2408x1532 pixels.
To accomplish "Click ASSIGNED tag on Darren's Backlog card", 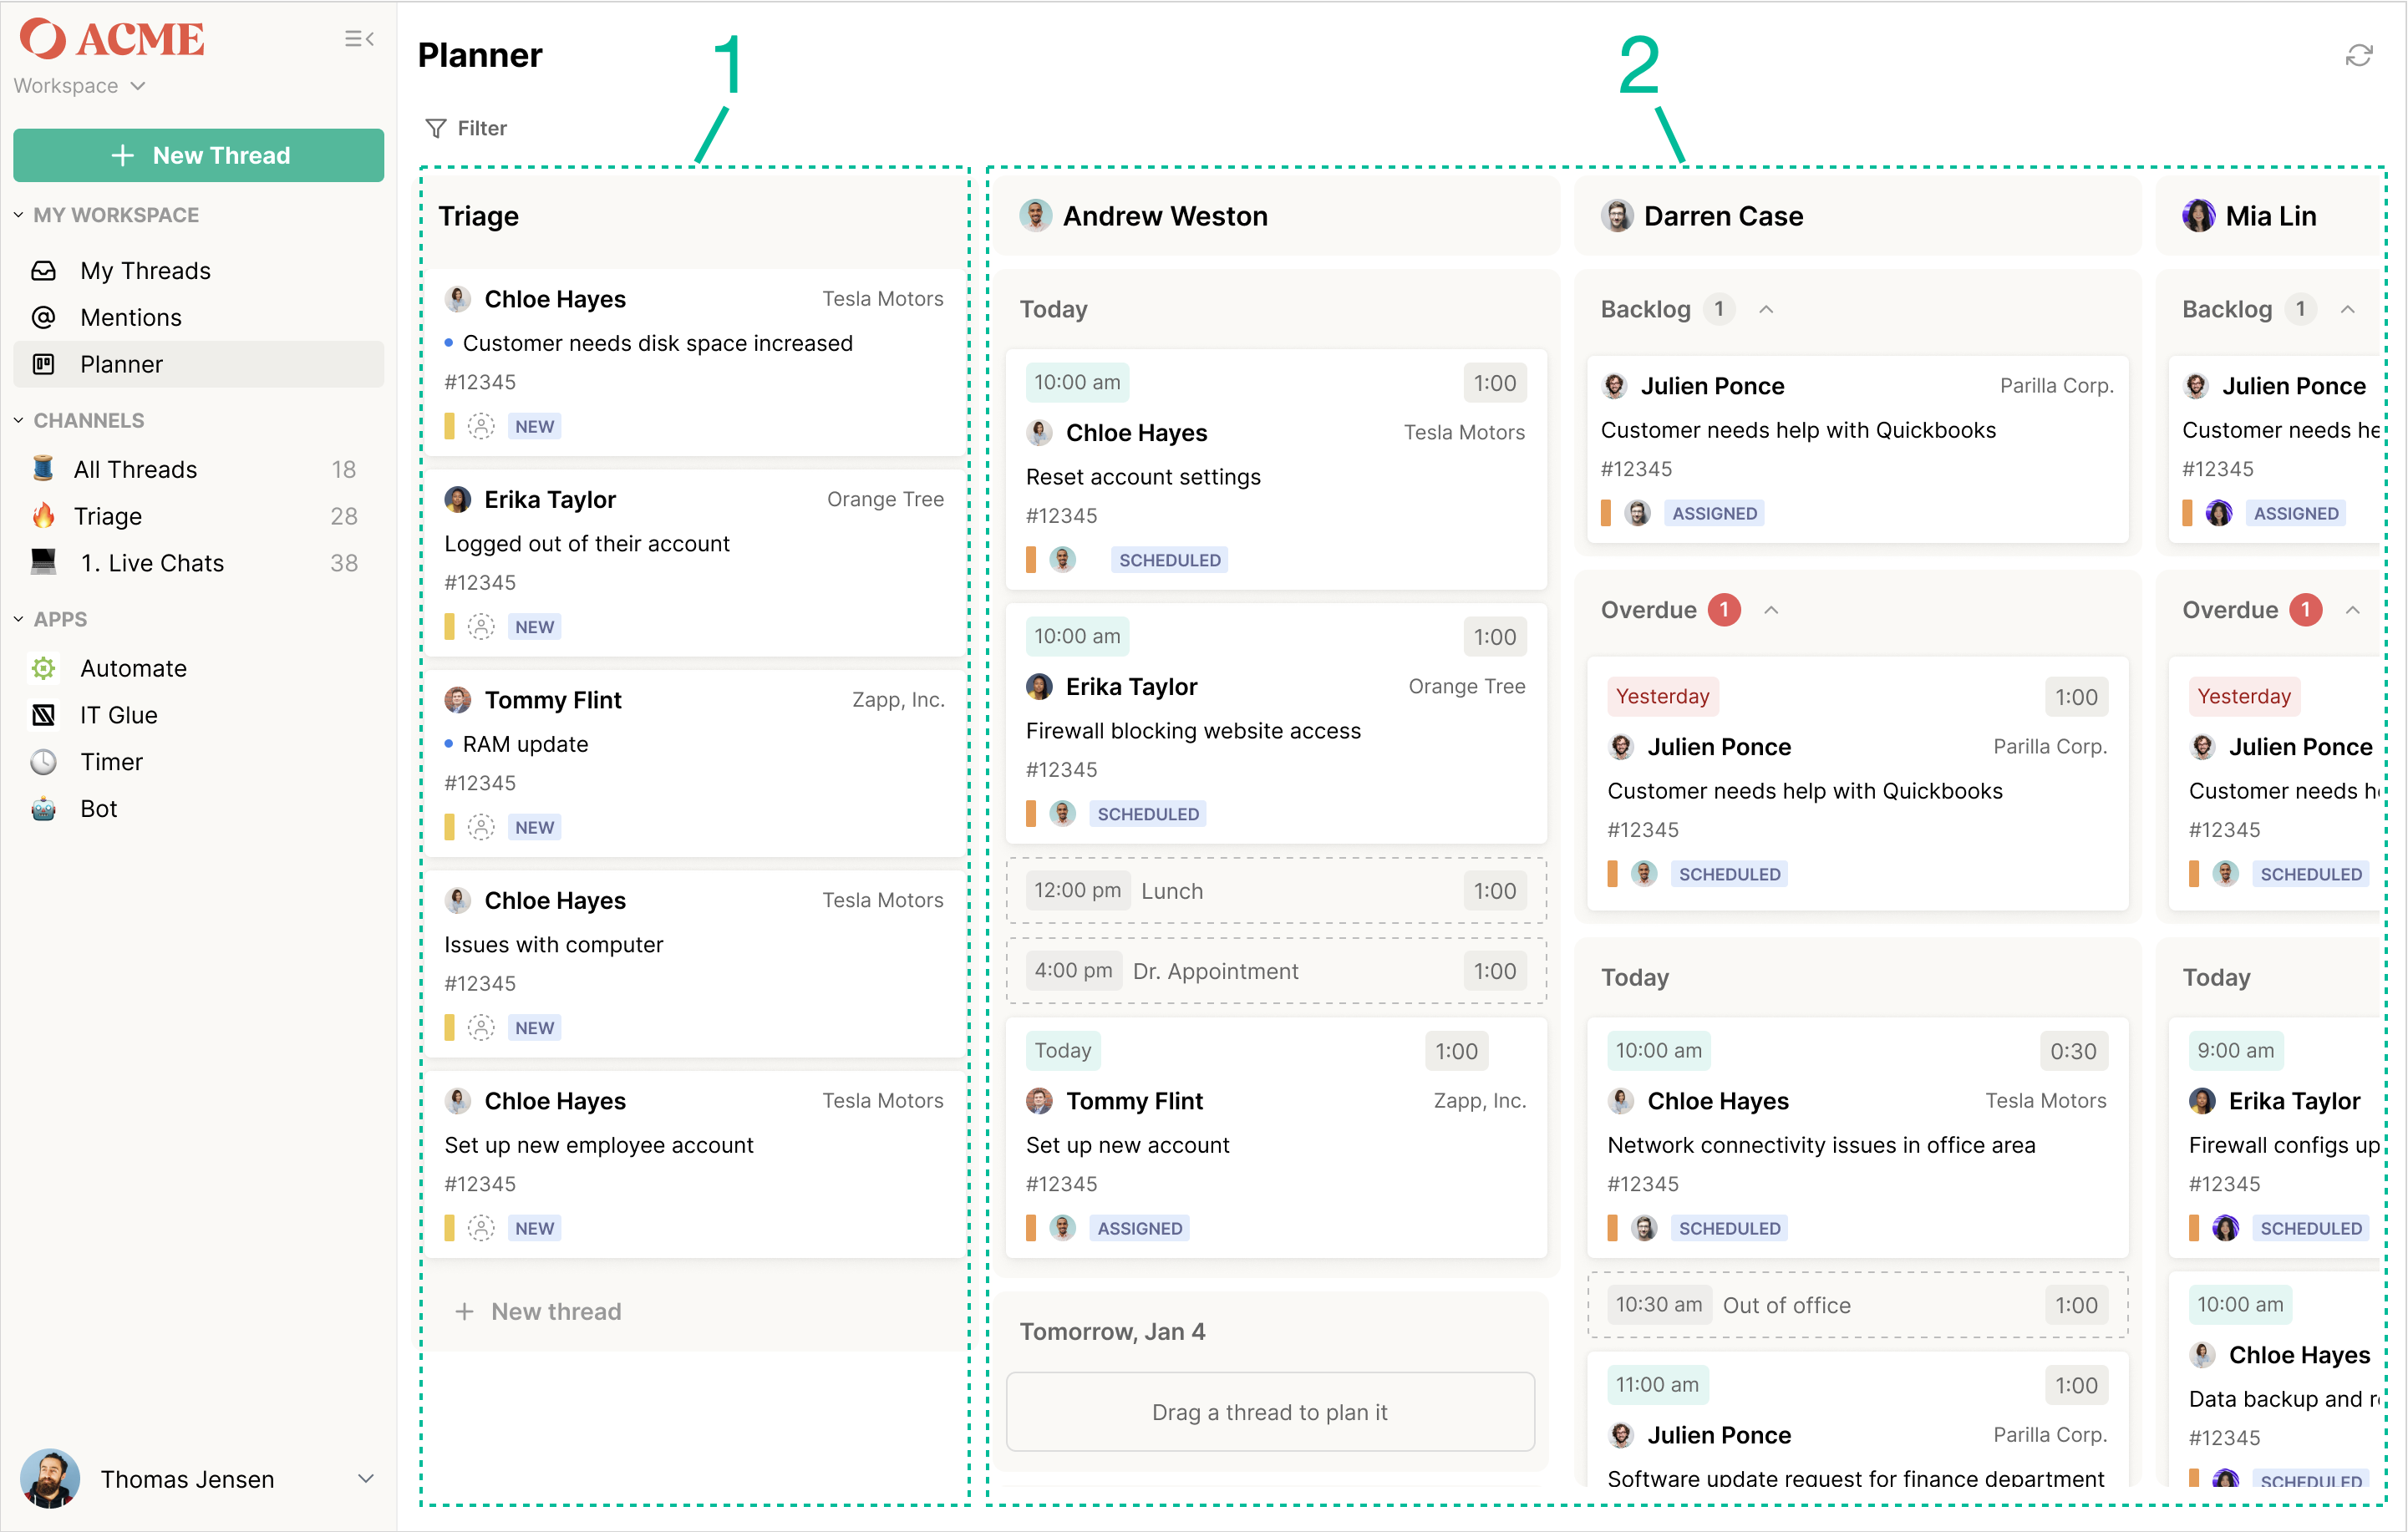I will [x=1715, y=514].
